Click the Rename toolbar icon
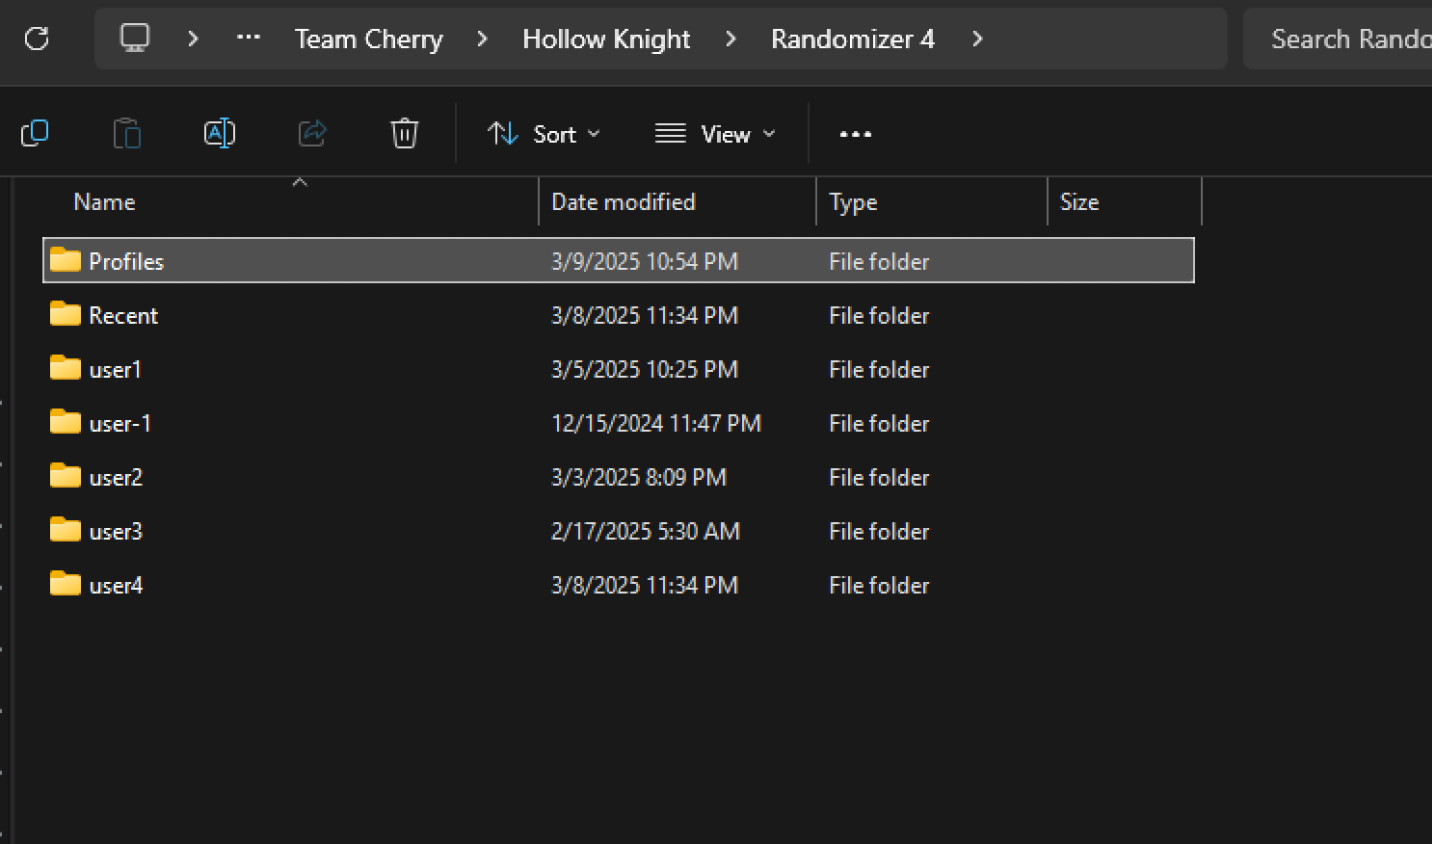1432x844 pixels. pos(219,133)
